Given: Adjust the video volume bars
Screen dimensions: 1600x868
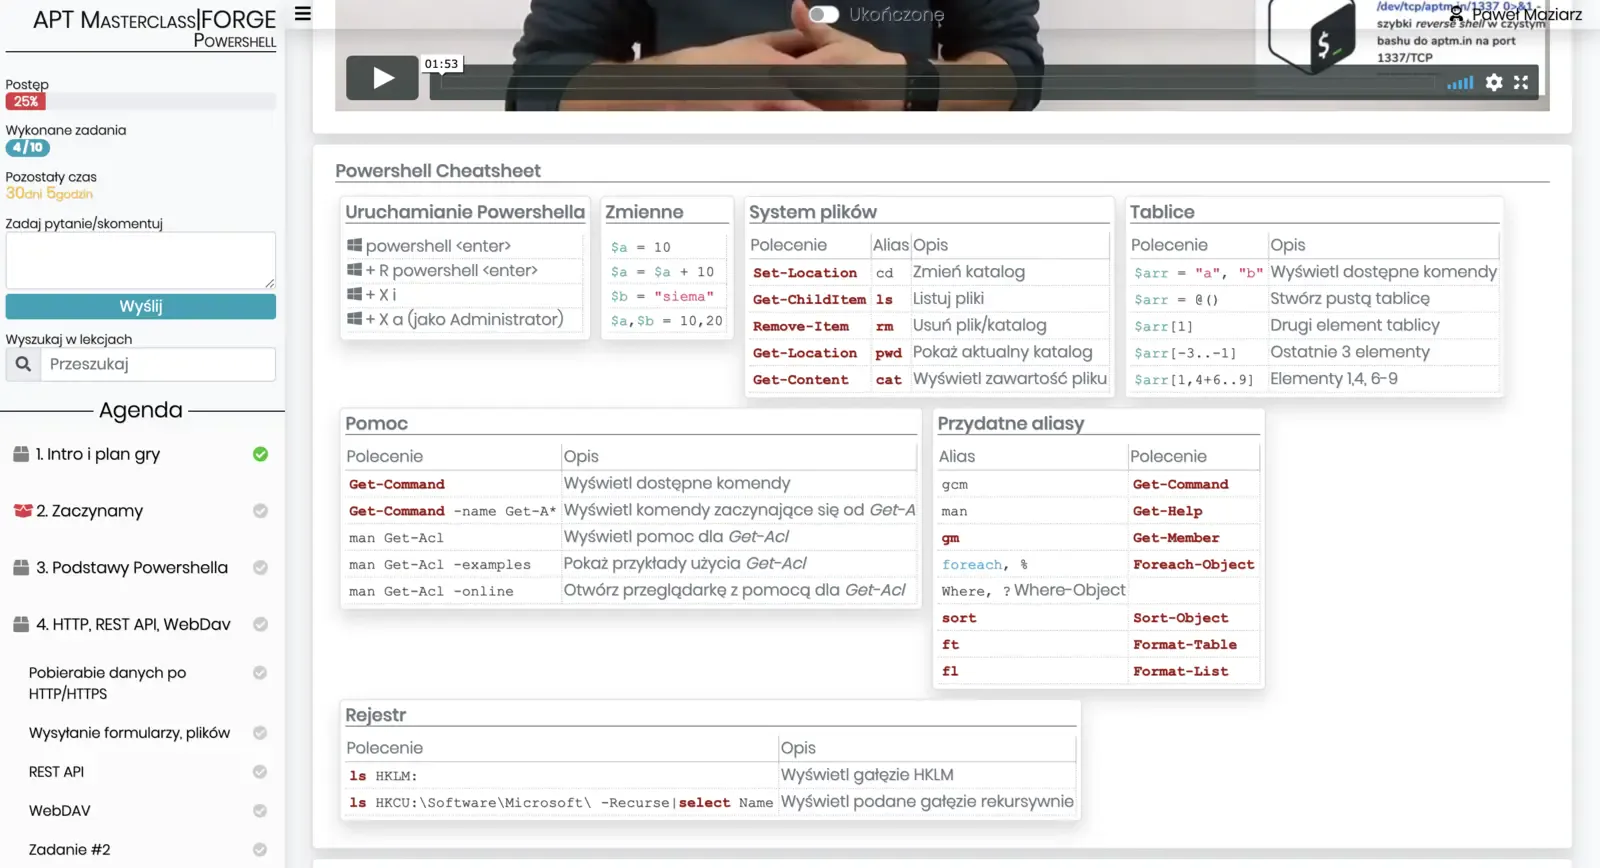Looking at the screenshot, I should (x=1460, y=83).
